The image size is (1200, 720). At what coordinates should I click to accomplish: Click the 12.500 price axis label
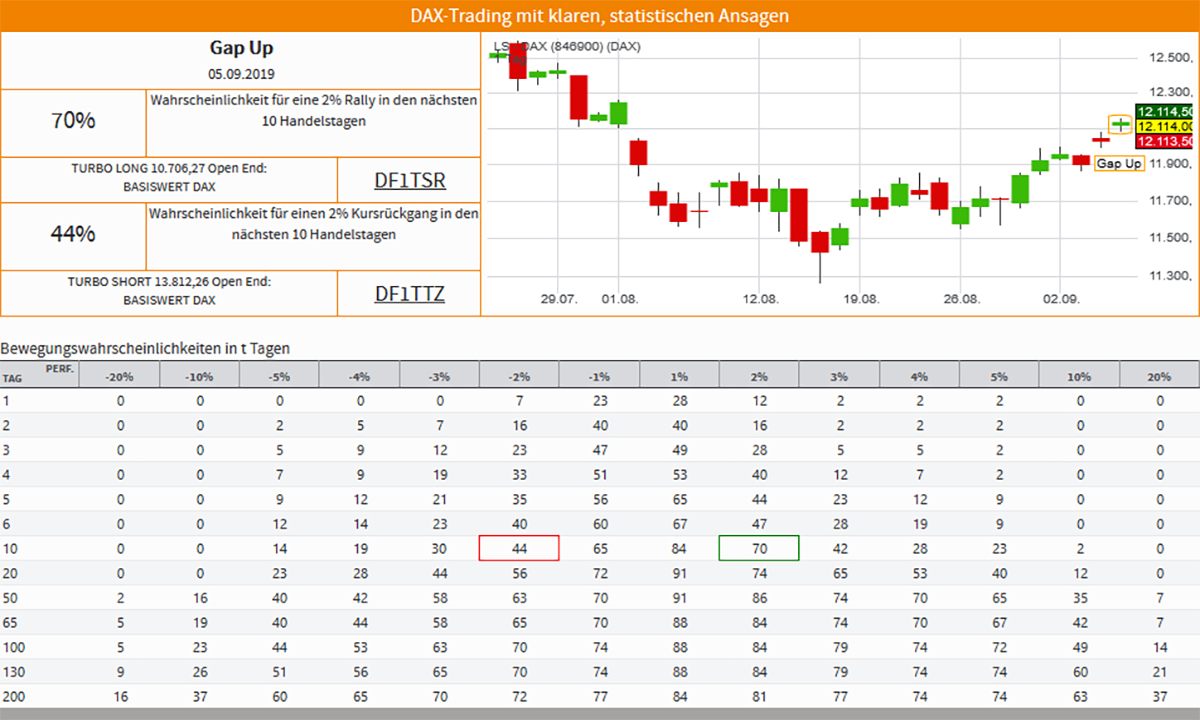point(1172,58)
